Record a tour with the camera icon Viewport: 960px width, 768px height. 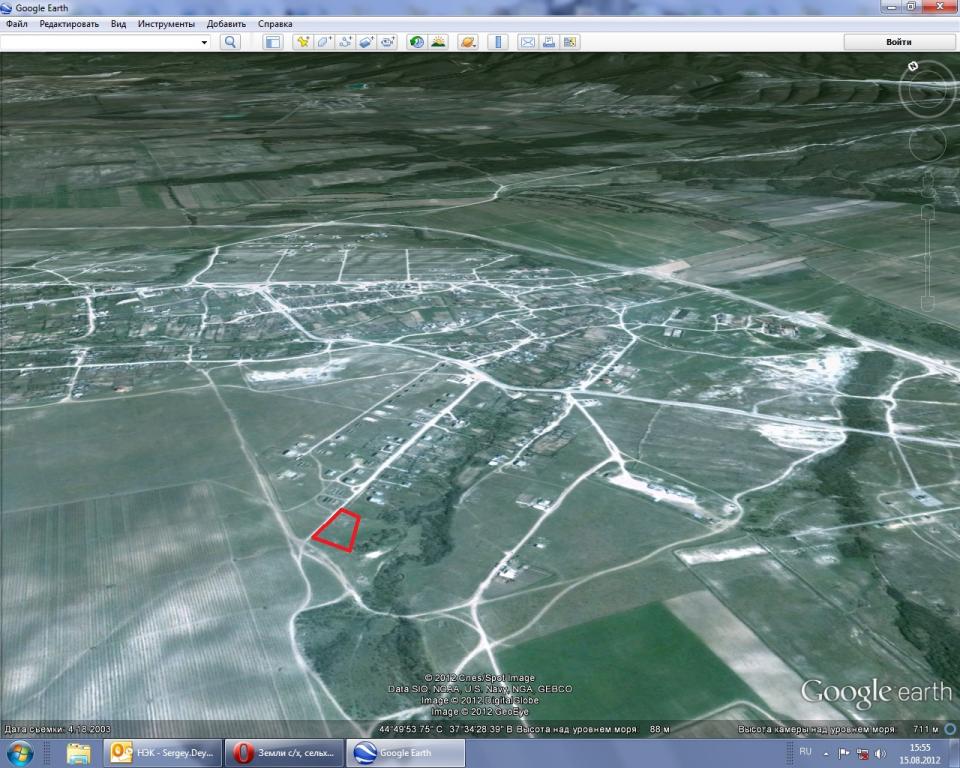tap(388, 42)
